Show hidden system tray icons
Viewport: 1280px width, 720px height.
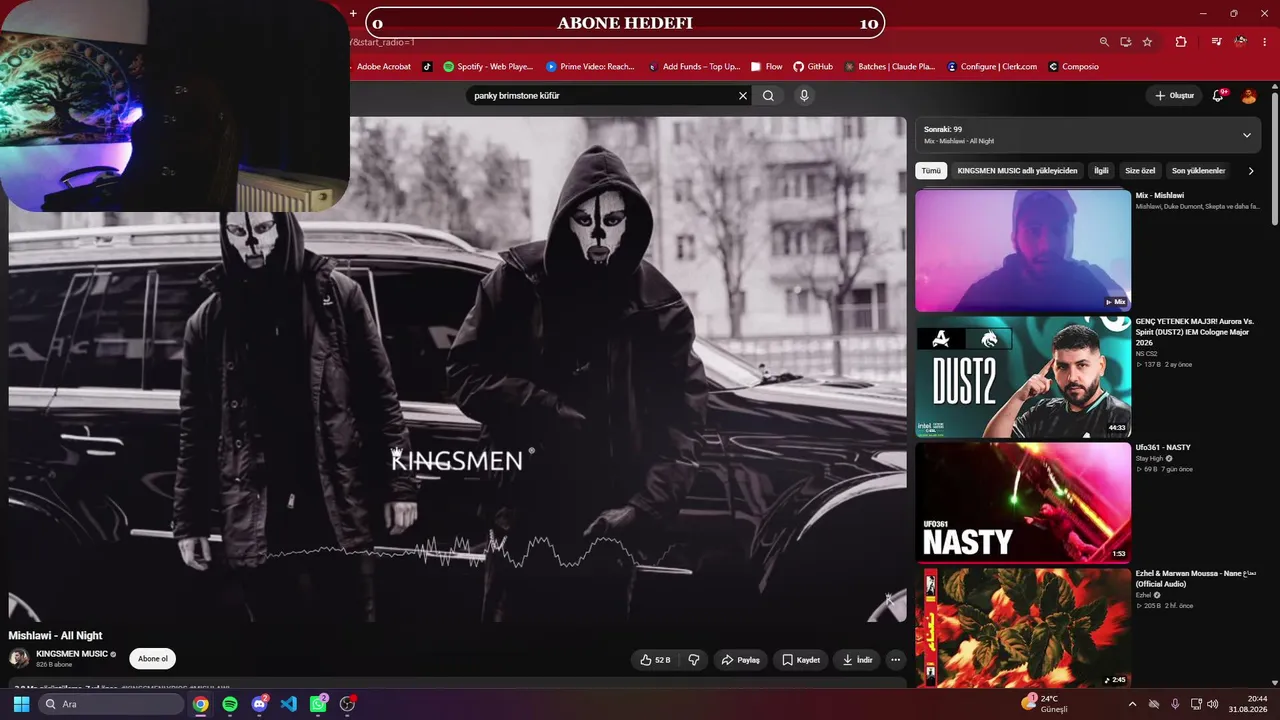(x=1132, y=704)
